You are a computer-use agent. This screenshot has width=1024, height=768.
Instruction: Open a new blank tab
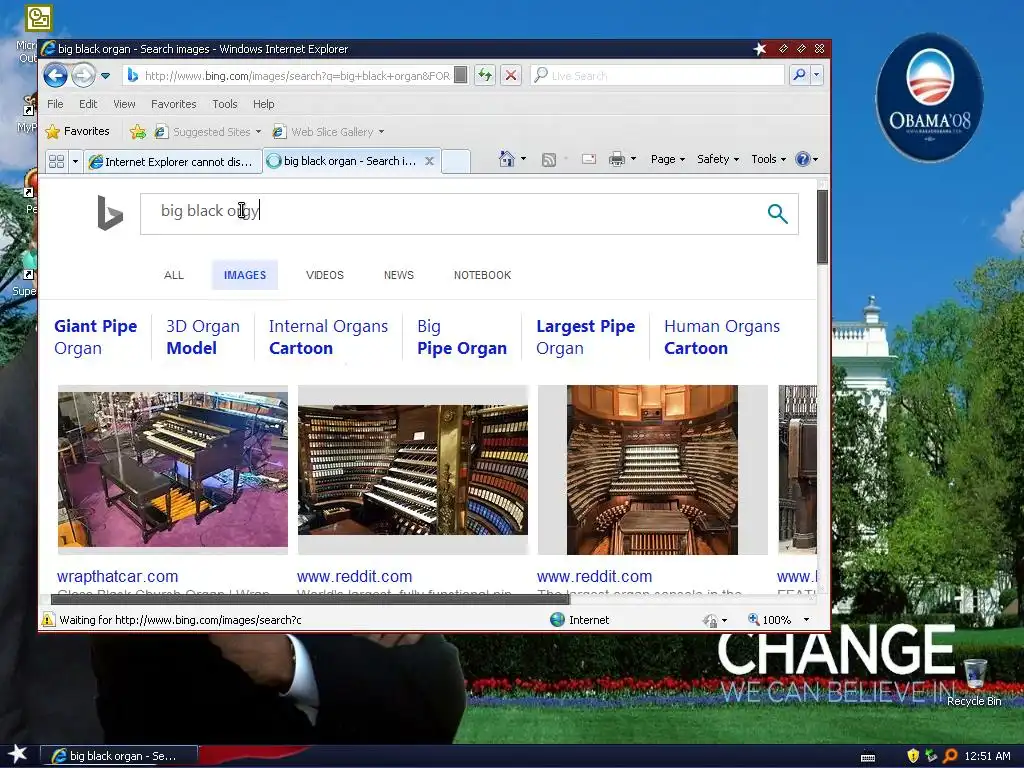456,161
